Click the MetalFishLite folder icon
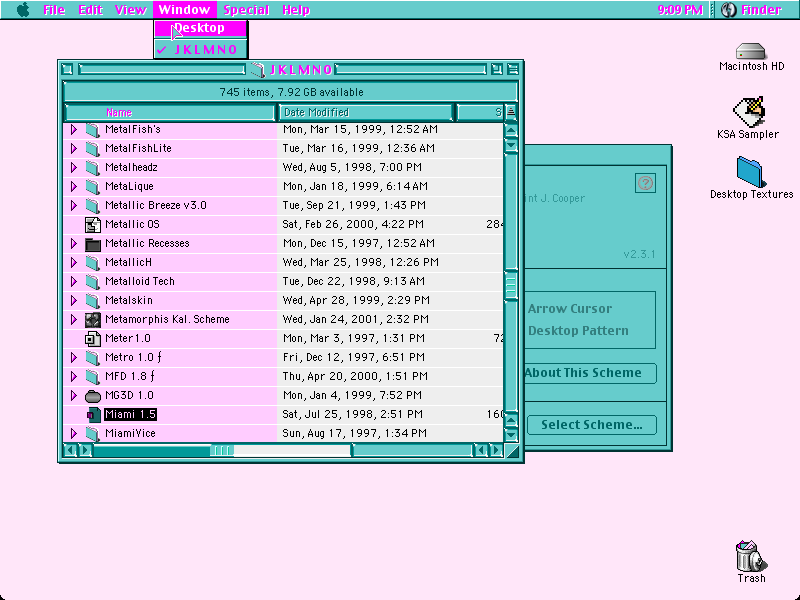Image resolution: width=800 pixels, height=600 pixels. (x=92, y=148)
